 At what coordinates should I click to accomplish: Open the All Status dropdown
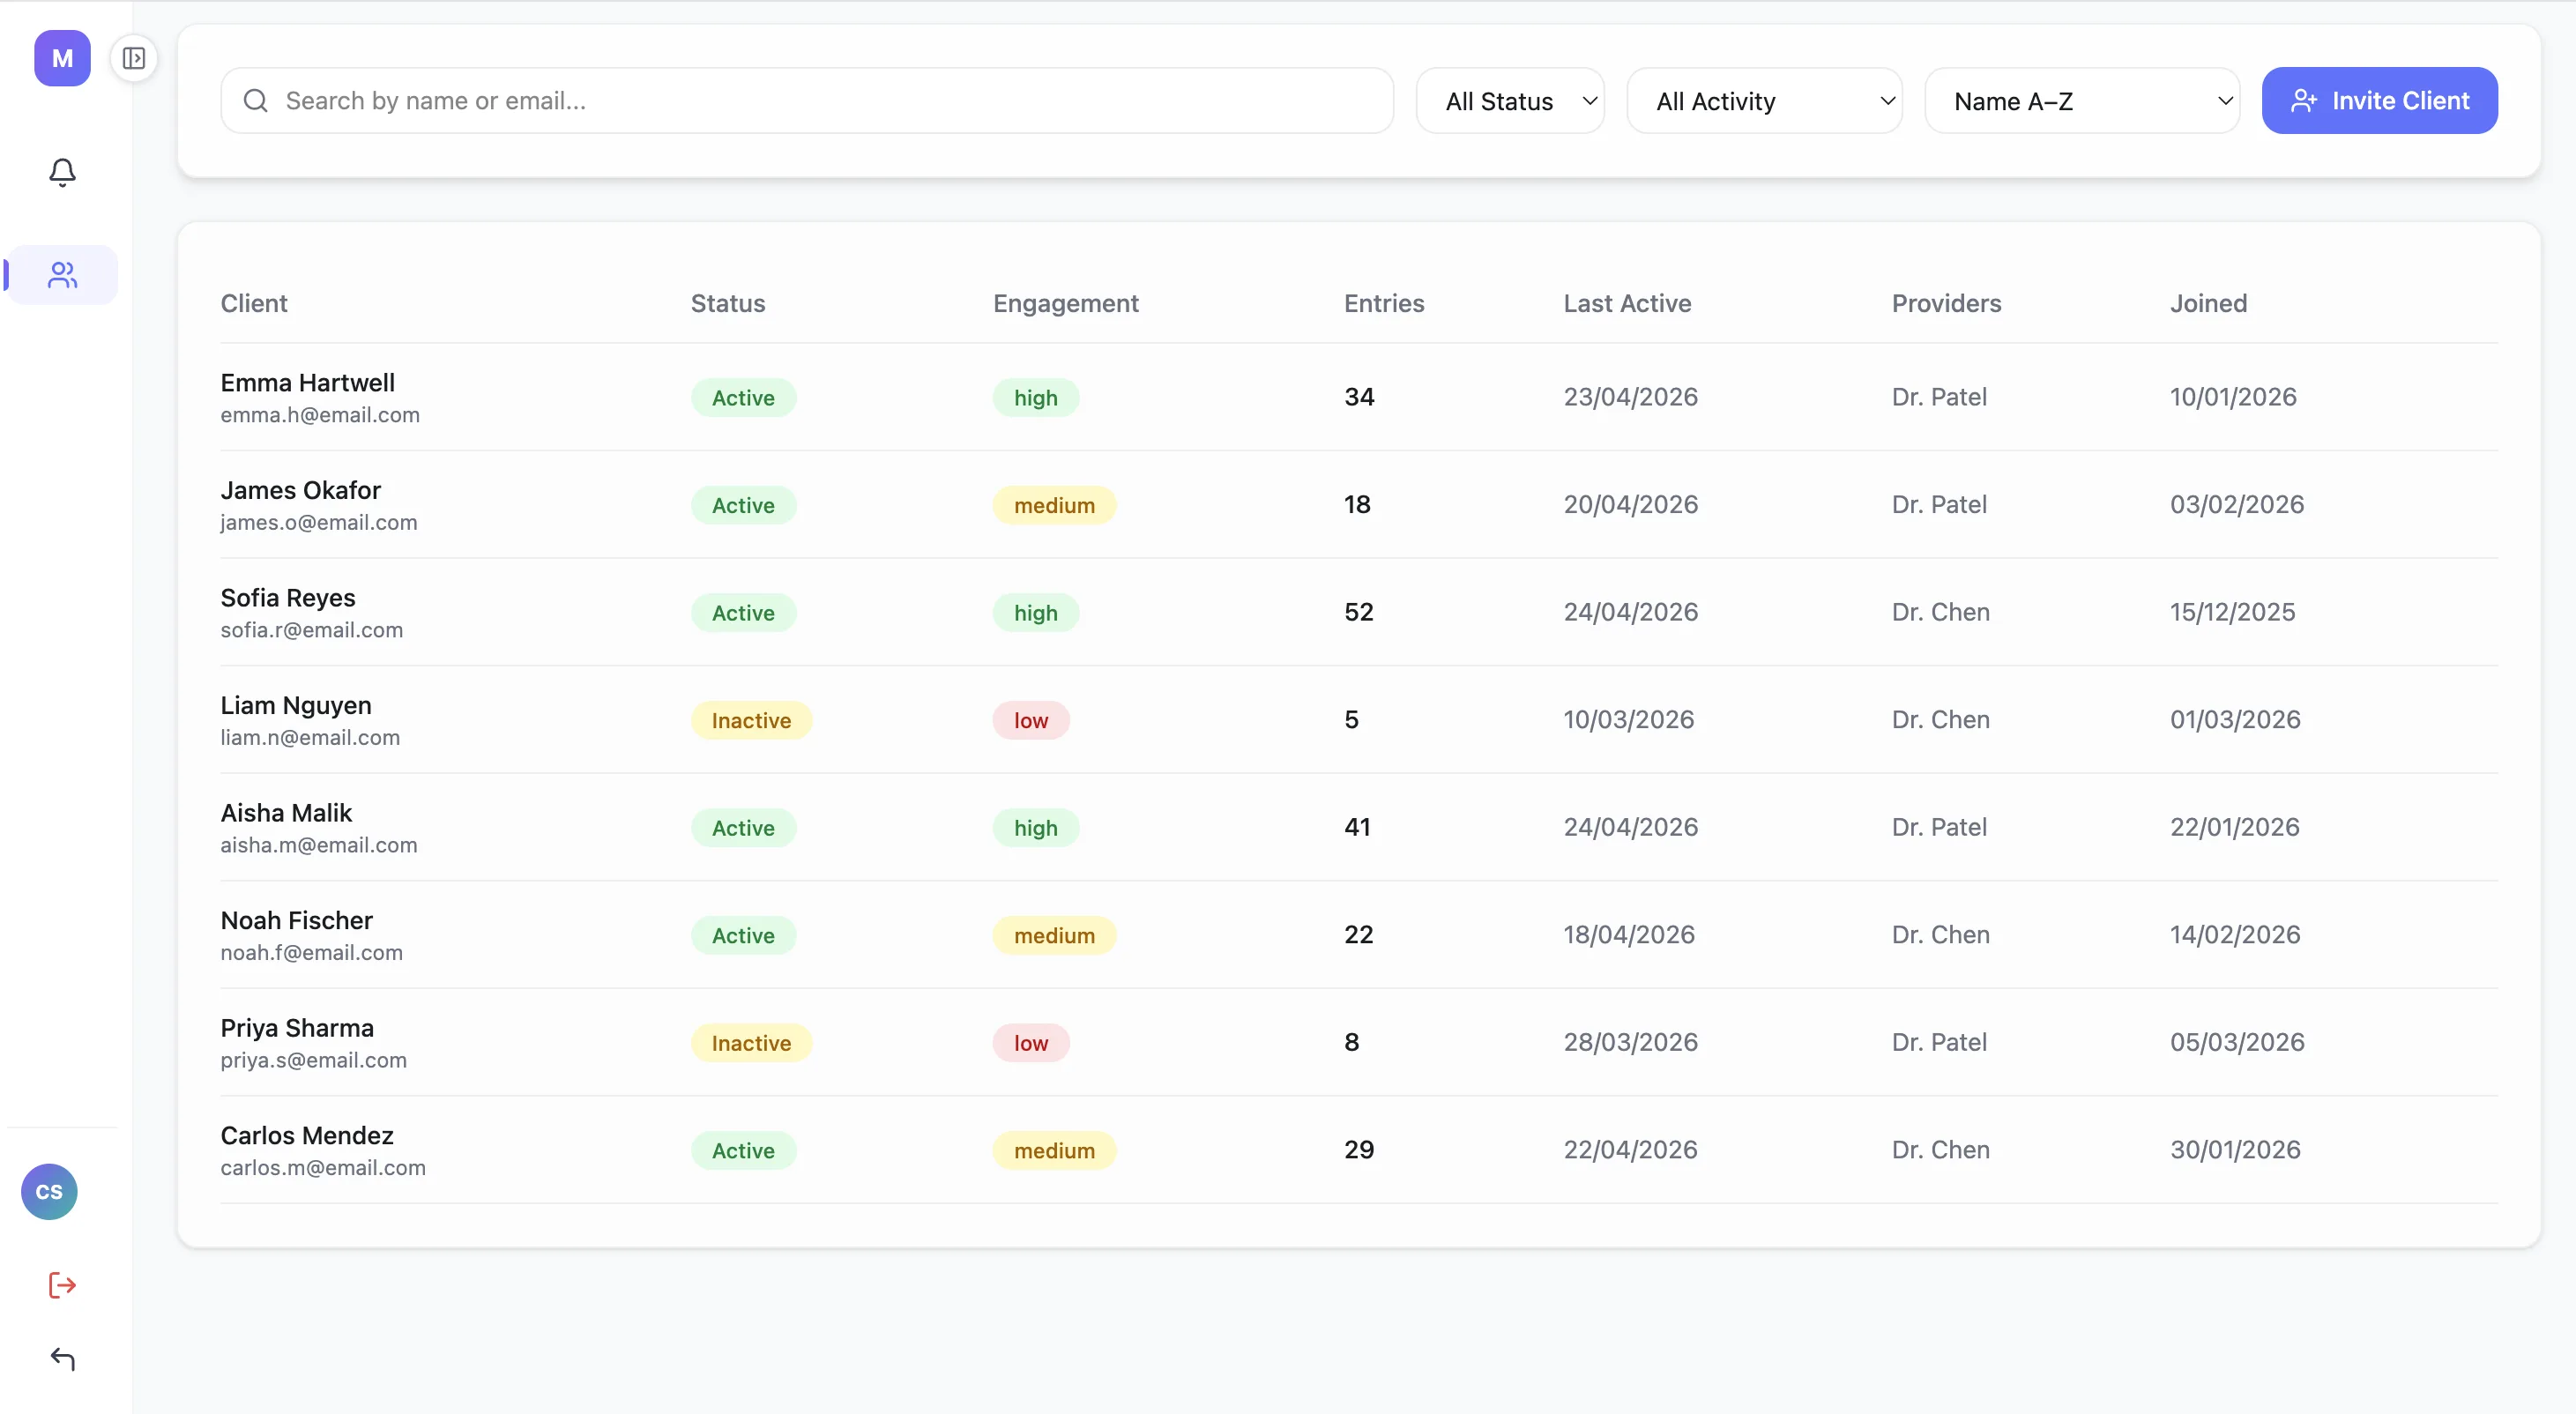point(1510,101)
